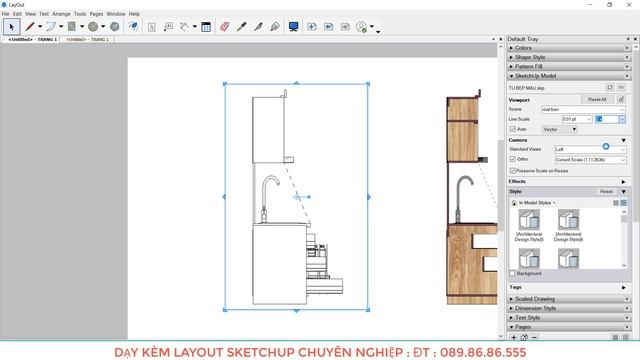The height and width of the screenshot is (360, 640).
Task: Switch styles to list view icon
Action: point(616,203)
